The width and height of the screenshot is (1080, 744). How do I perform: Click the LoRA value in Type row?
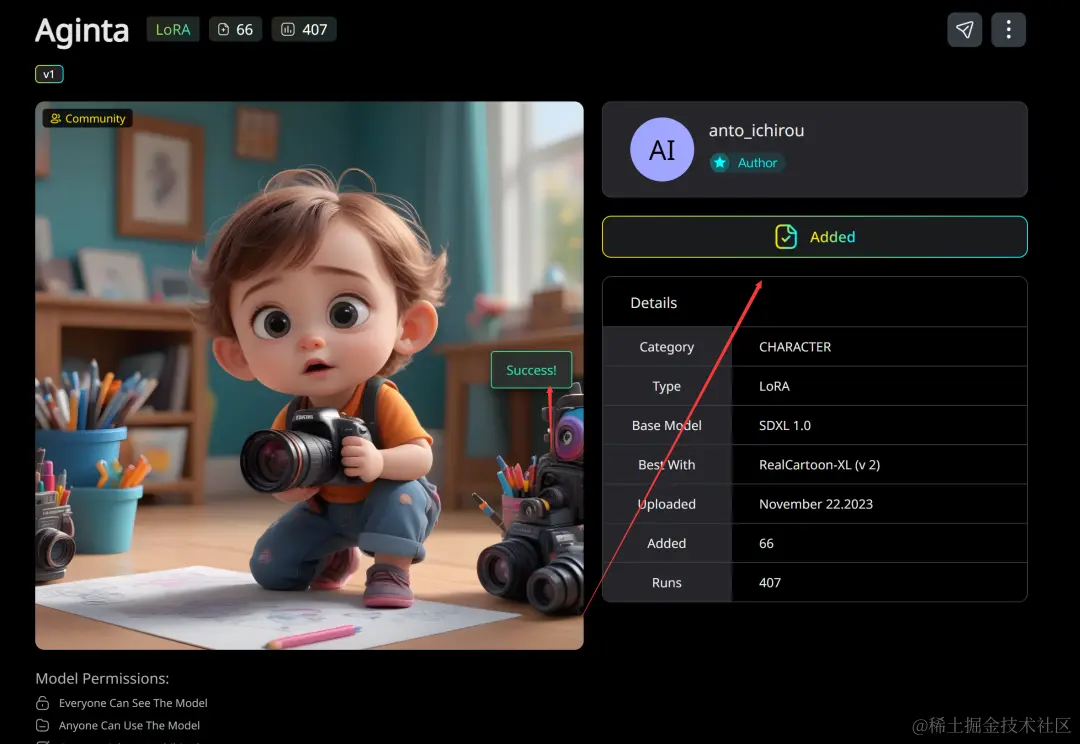click(774, 386)
